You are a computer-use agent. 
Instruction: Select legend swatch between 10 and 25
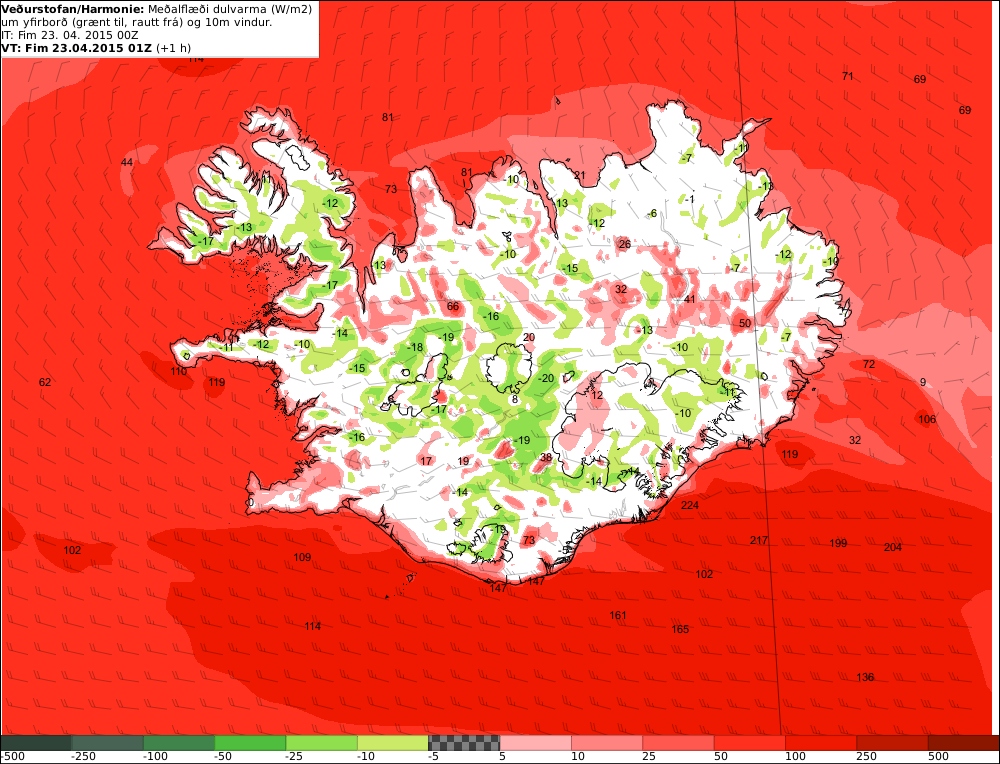point(607,742)
